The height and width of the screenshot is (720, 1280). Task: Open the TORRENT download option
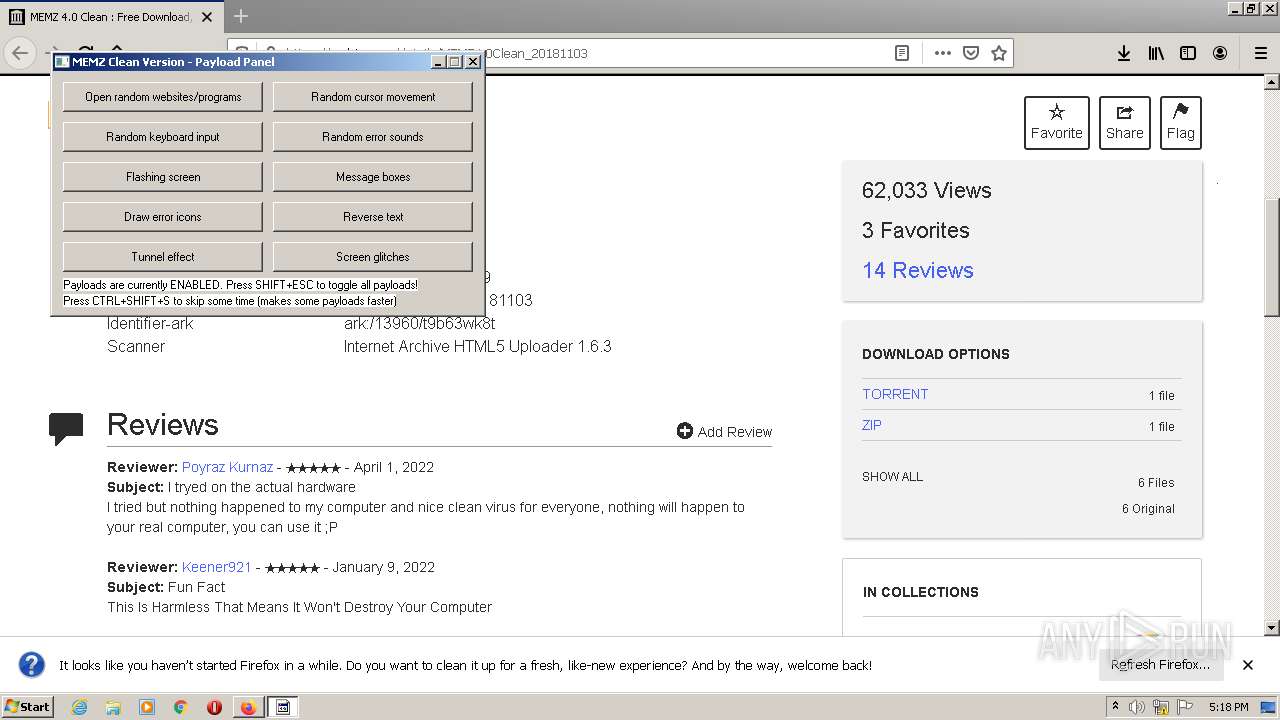click(x=895, y=394)
